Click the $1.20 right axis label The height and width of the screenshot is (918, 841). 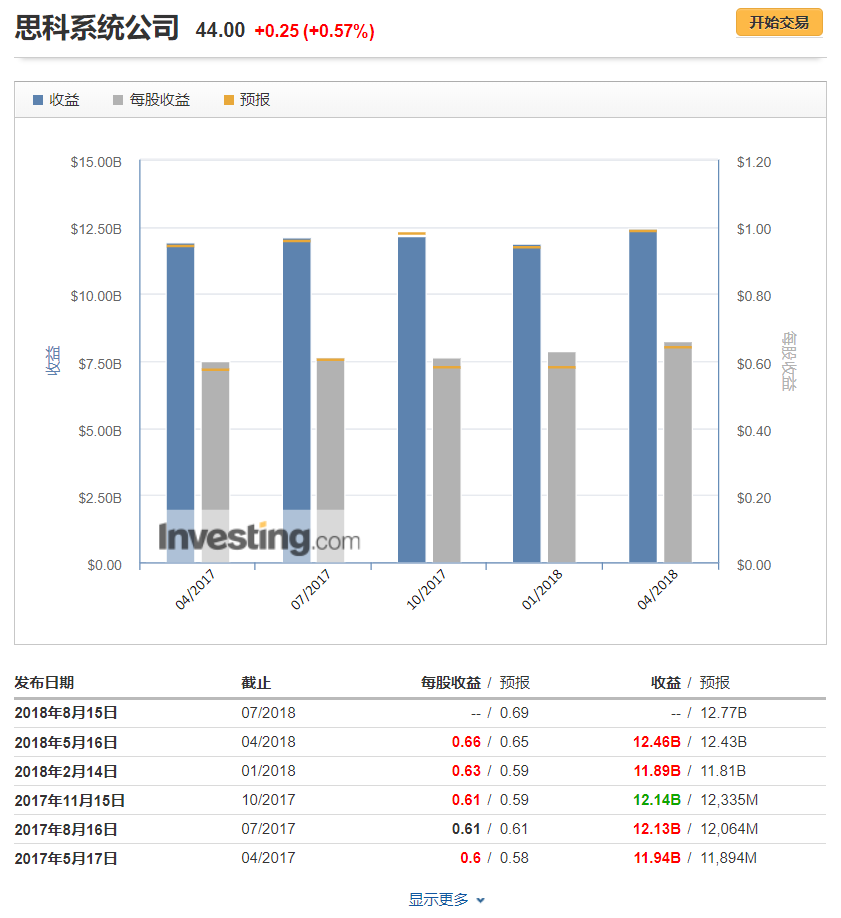click(754, 162)
